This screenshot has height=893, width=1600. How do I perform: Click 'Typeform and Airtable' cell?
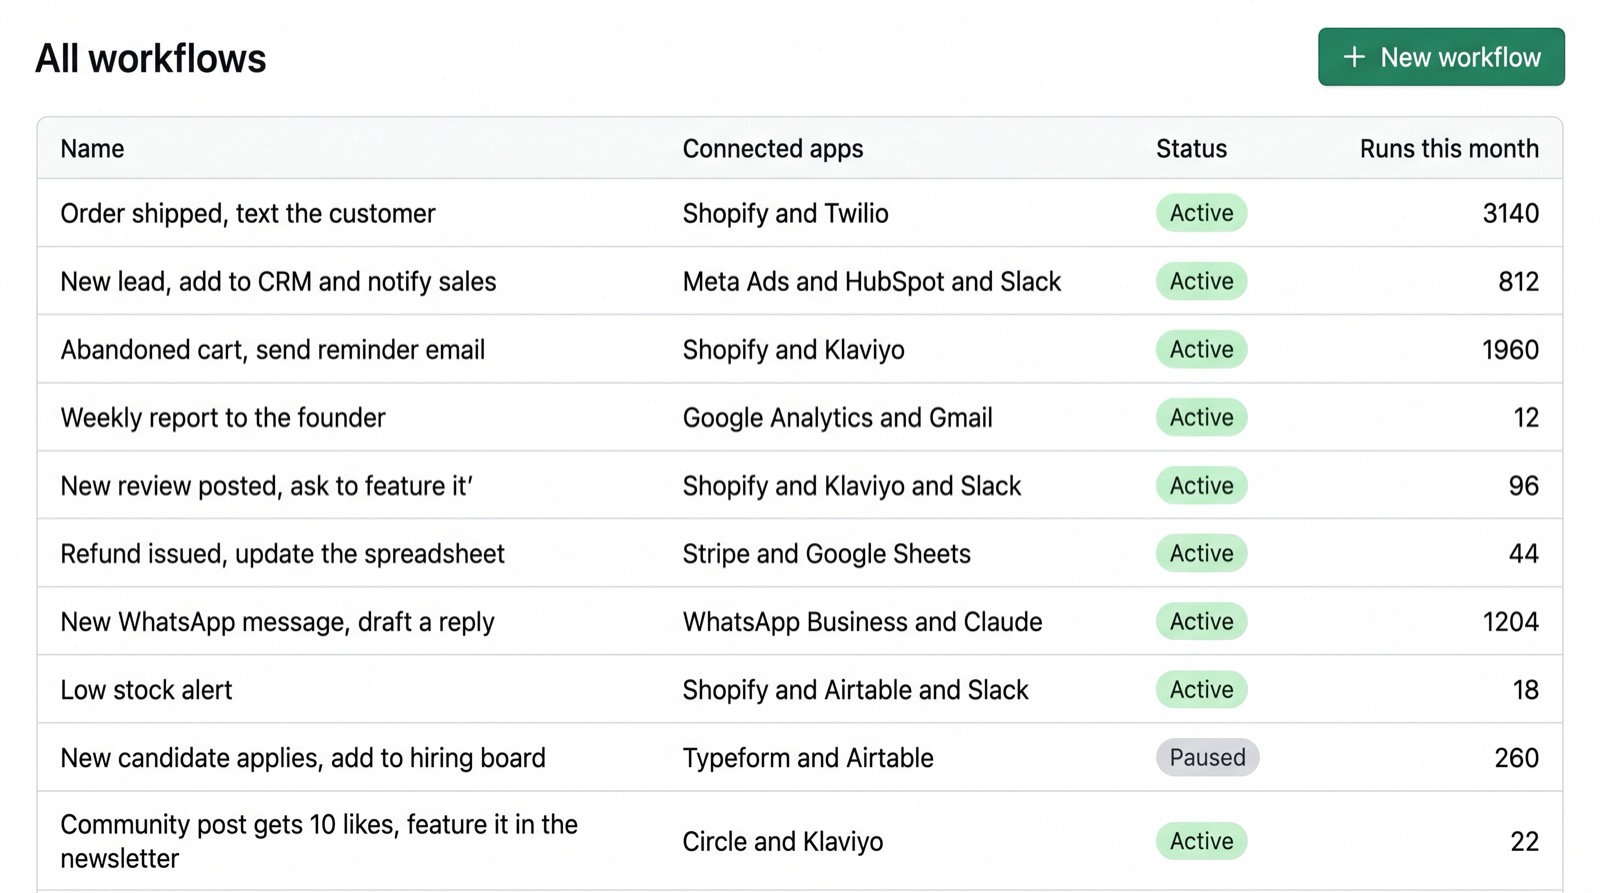(x=808, y=757)
